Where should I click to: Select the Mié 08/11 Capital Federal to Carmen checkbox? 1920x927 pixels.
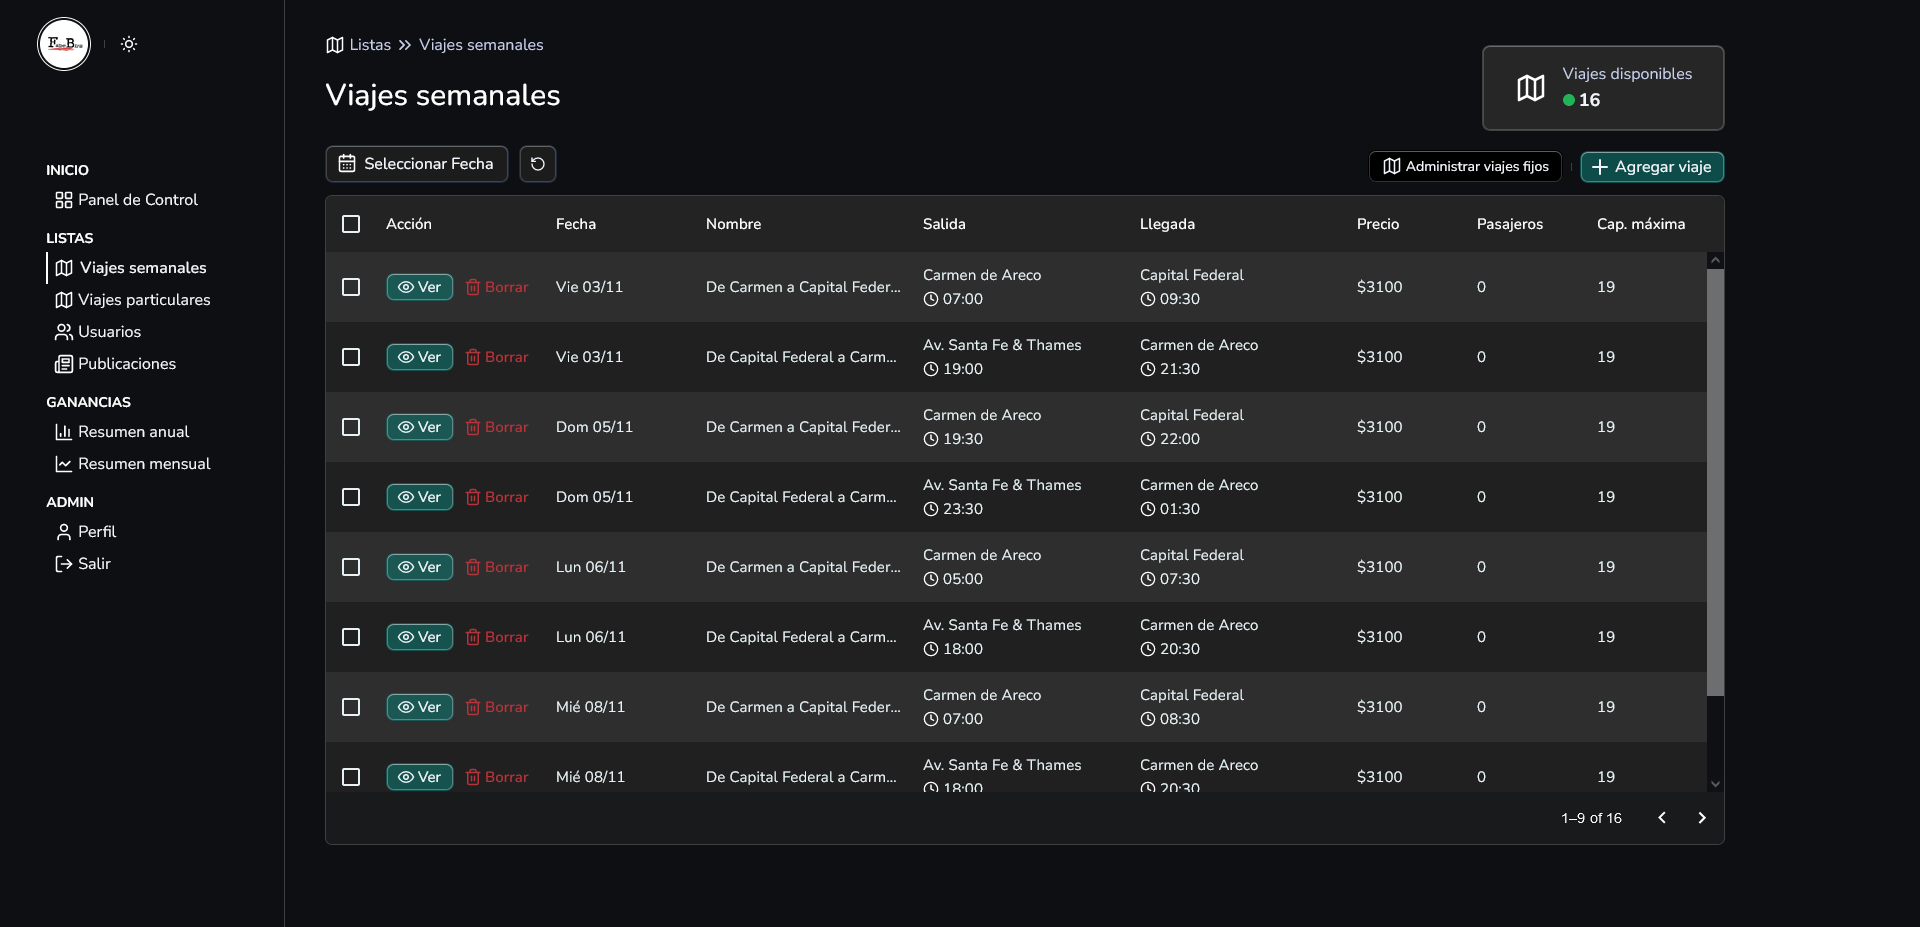(351, 777)
